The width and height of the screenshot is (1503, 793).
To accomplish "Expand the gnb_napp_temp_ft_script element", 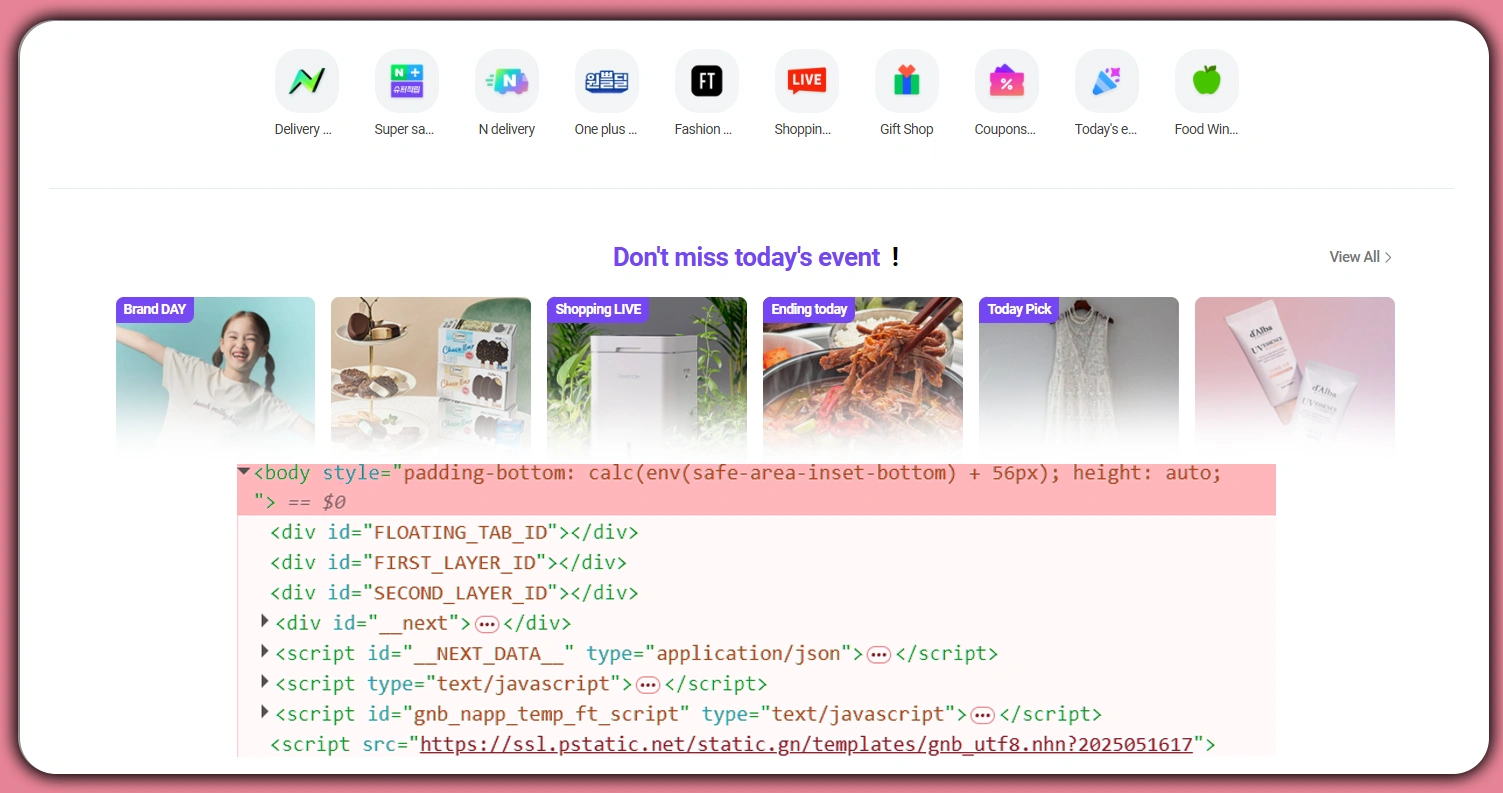I will point(263,713).
